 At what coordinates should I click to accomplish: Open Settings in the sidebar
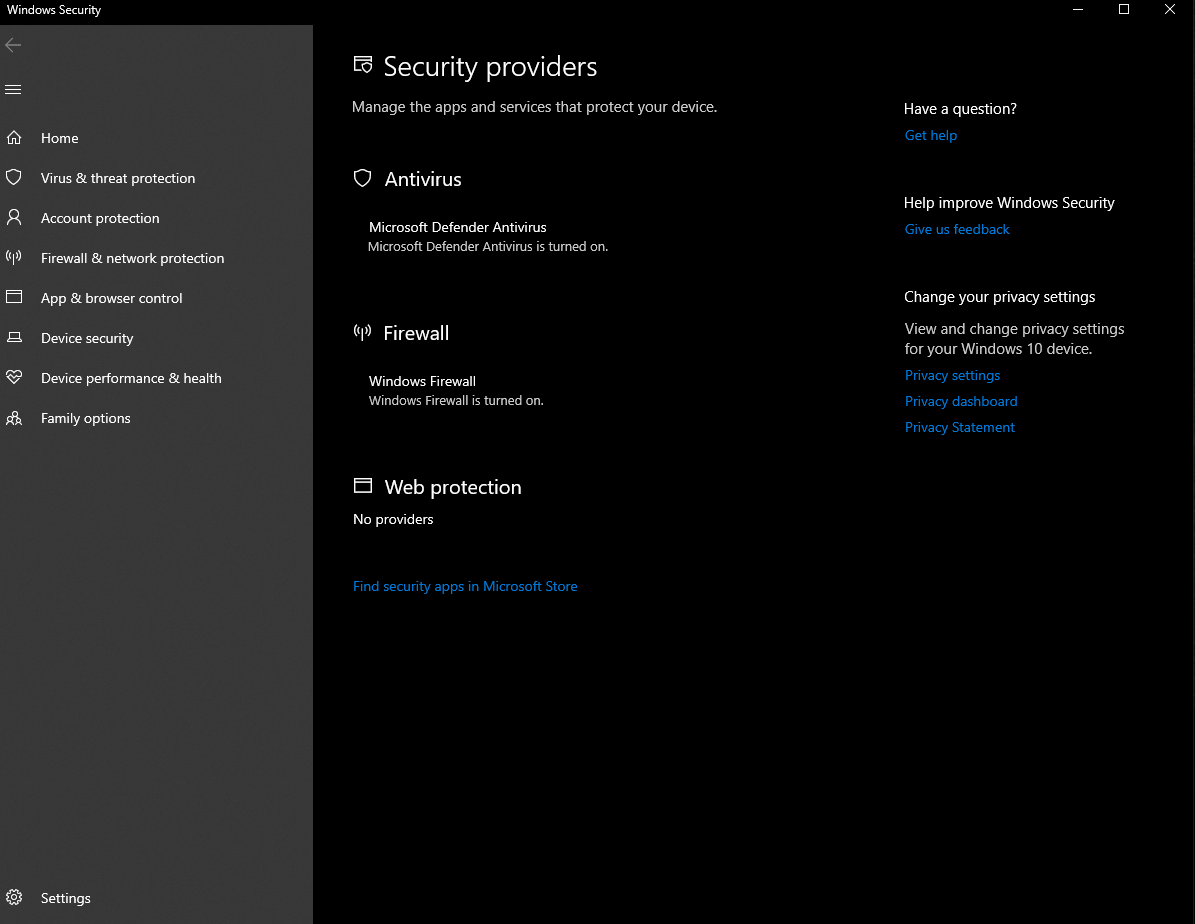pos(156,898)
